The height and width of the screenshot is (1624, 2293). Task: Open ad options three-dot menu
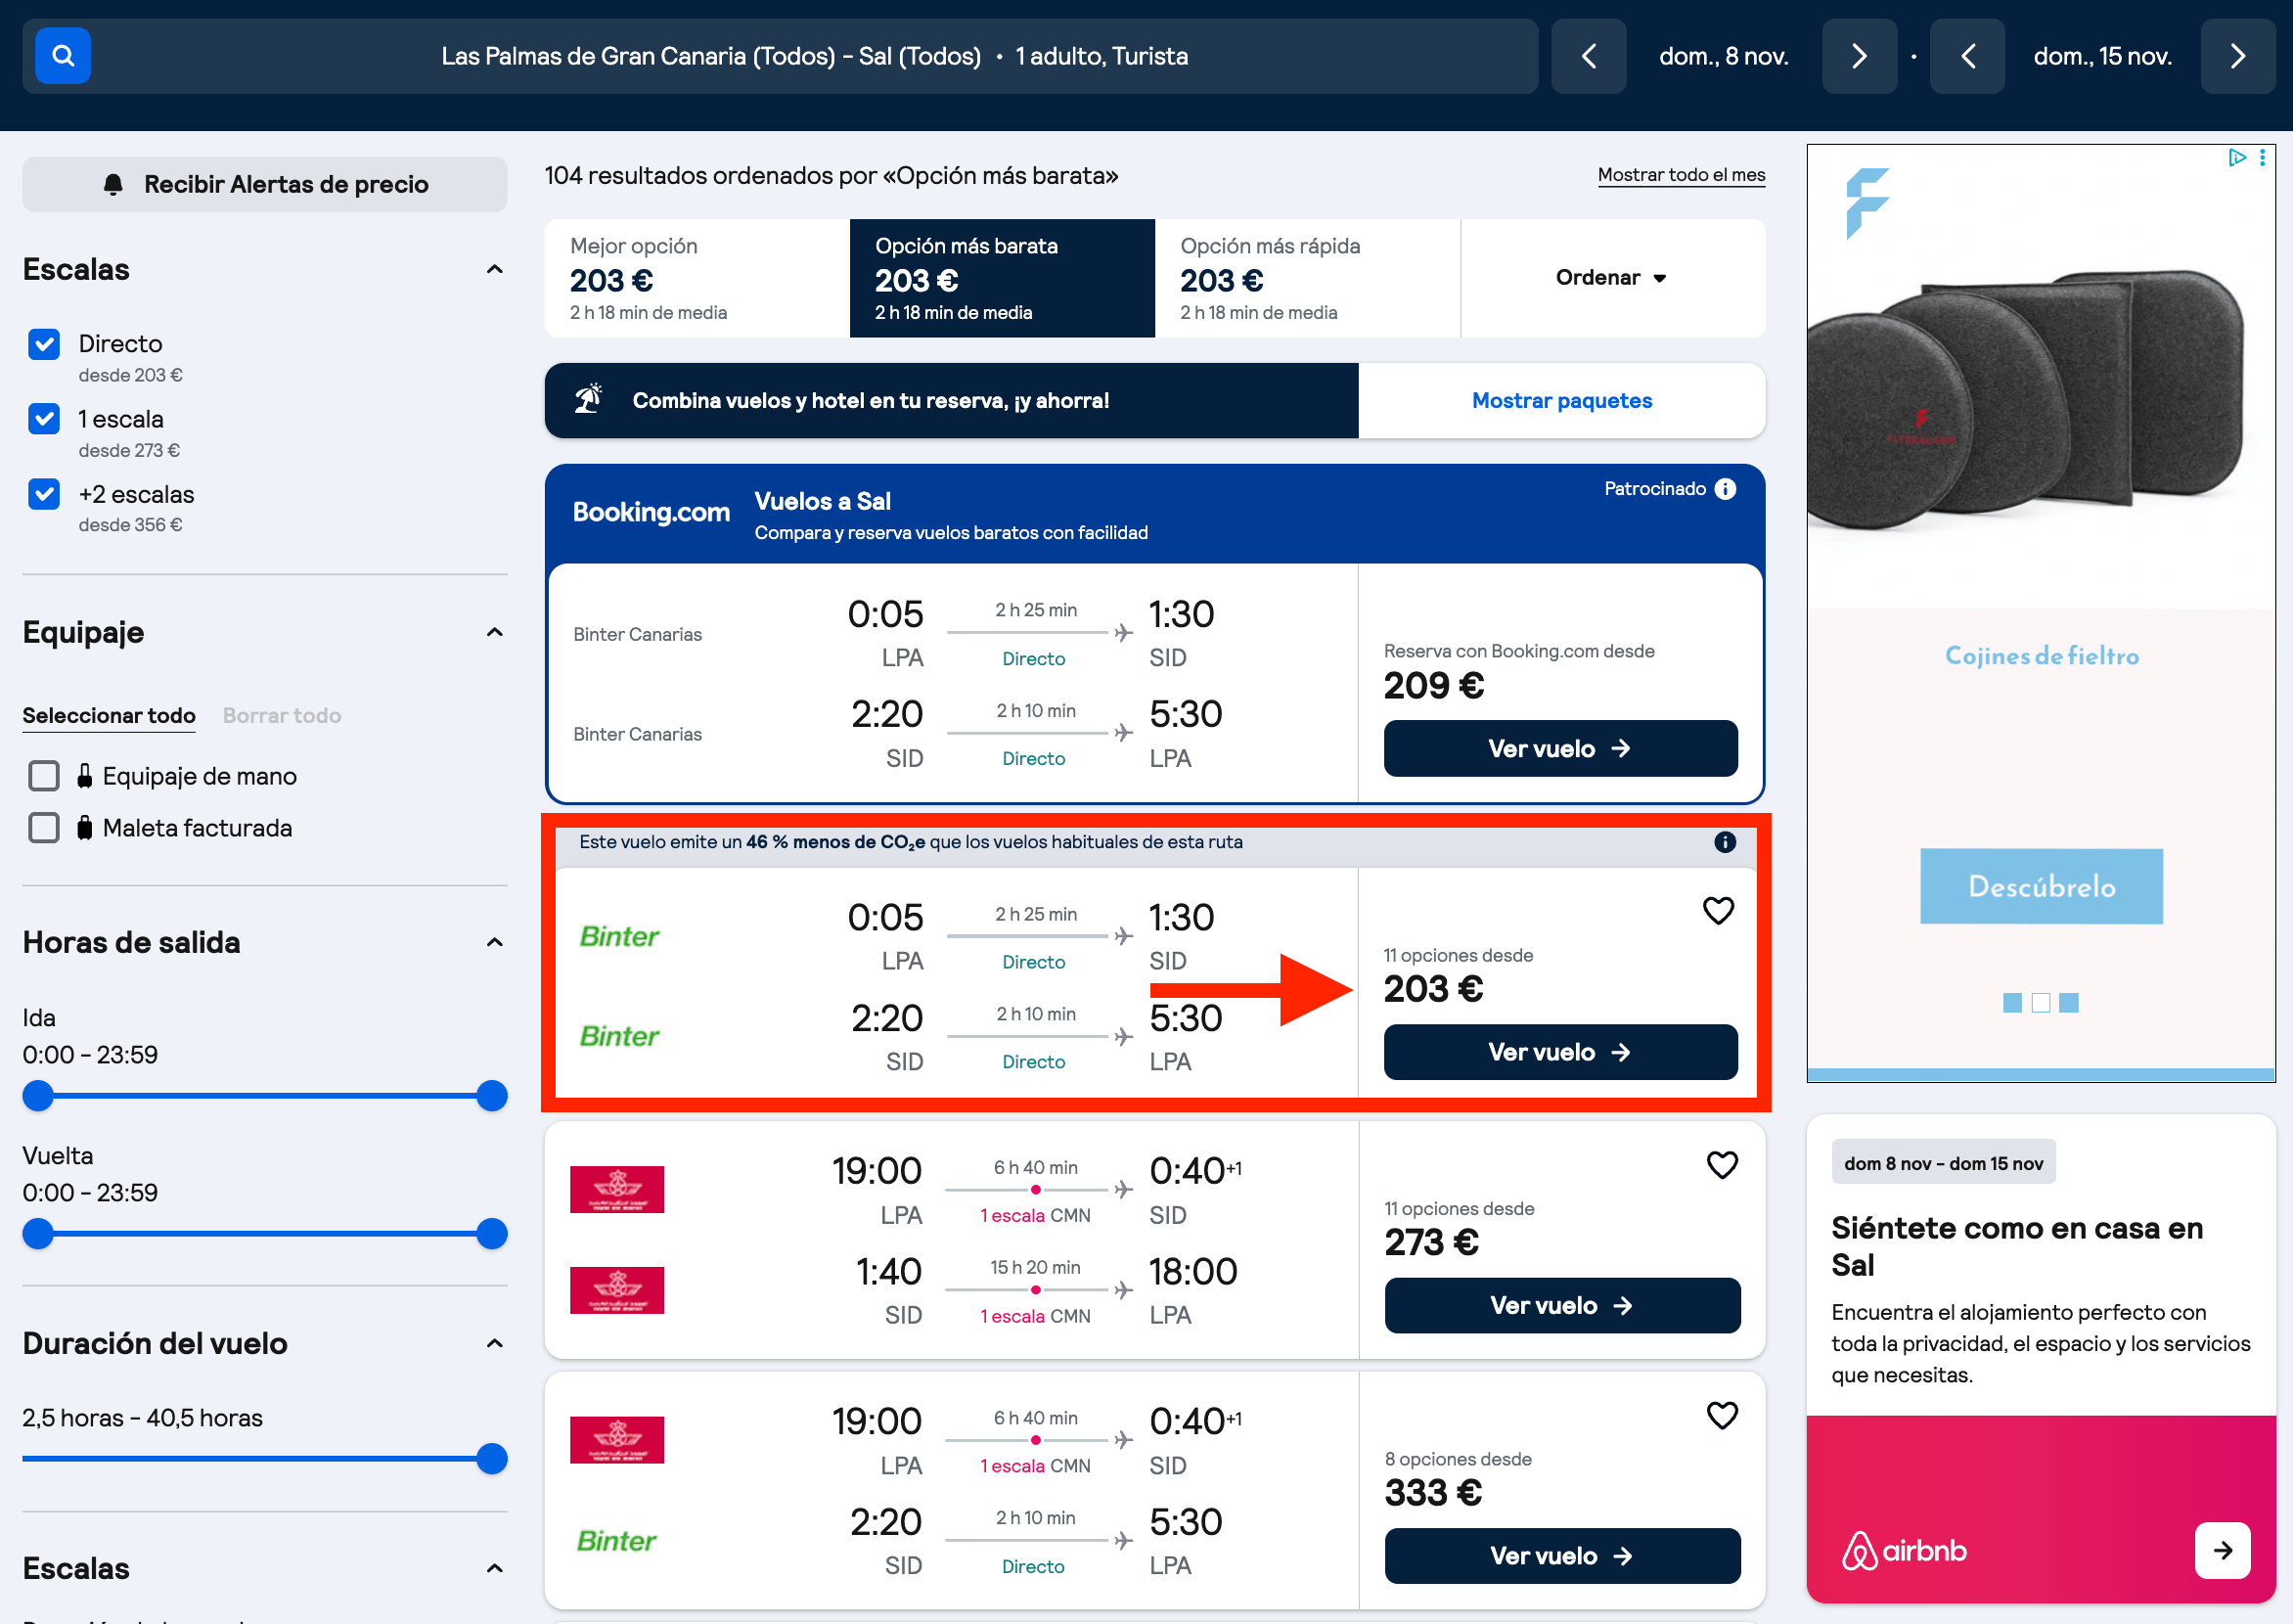(2262, 158)
